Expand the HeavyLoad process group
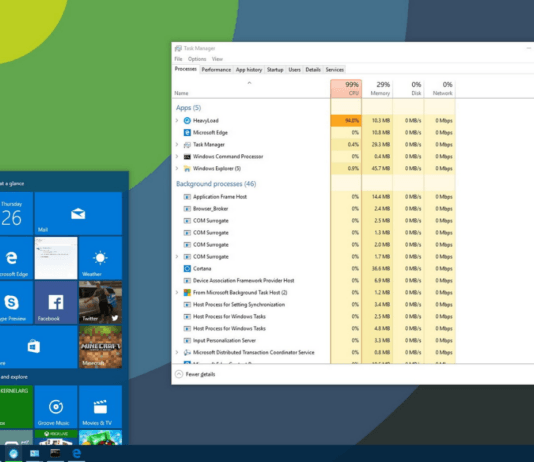 click(x=177, y=121)
